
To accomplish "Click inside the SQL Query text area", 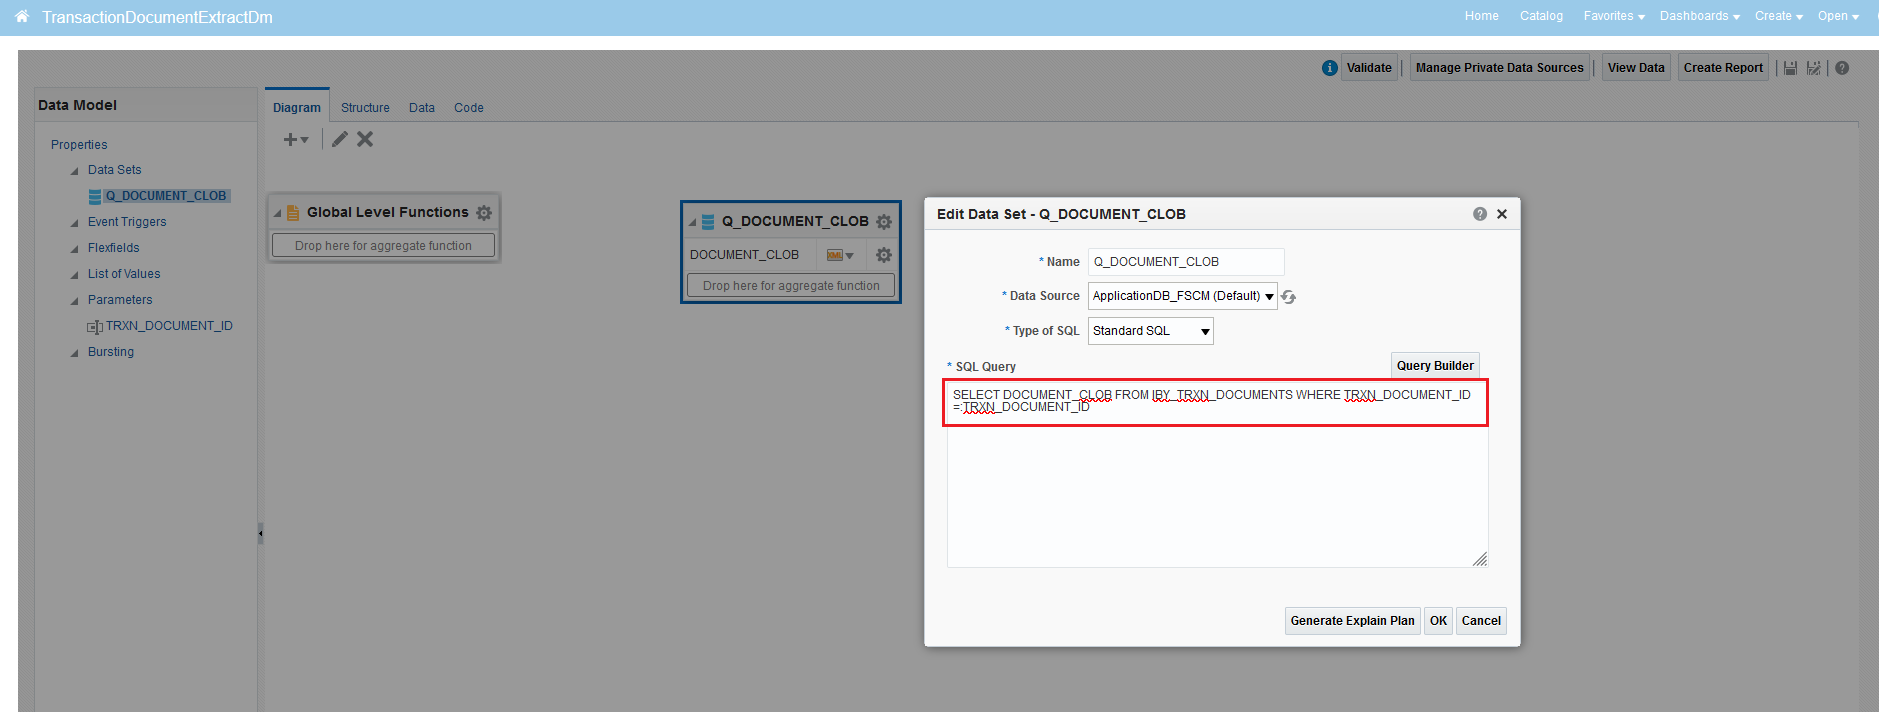I will pyautogui.click(x=1217, y=475).
